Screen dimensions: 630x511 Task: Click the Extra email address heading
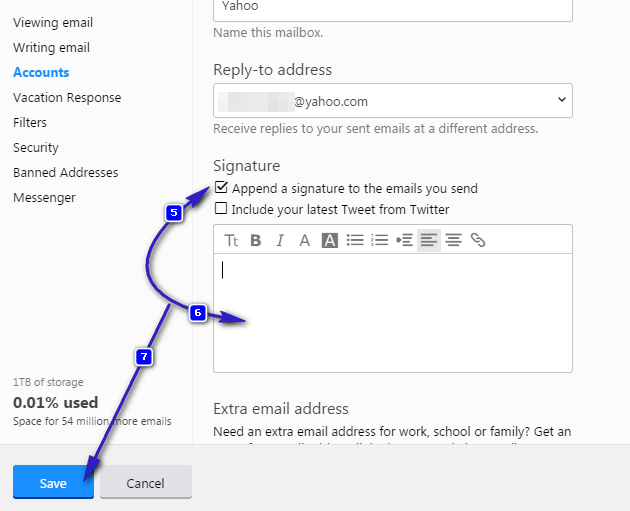pos(281,409)
